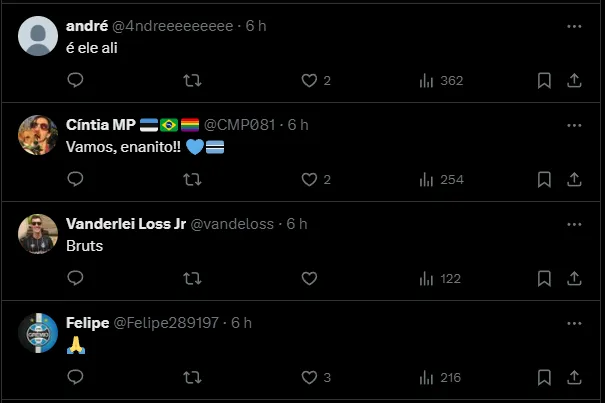Open more options on Vanderlei's tweet

574,224
